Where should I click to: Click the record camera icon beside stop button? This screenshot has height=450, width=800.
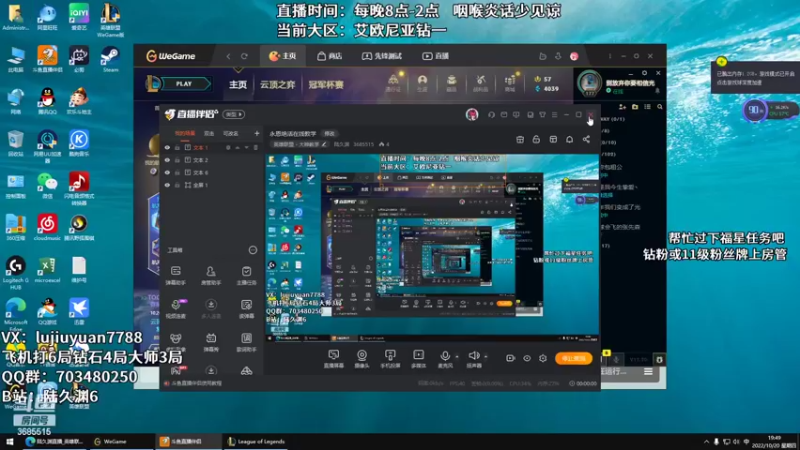point(510,358)
